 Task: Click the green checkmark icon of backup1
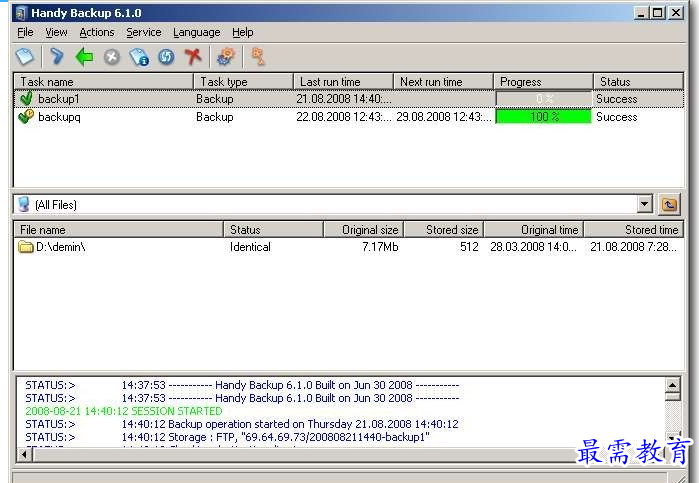coord(26,99)
